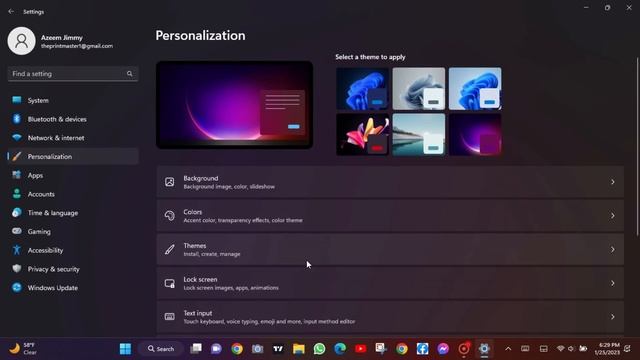Open File Explorer from taskbar

coord(299,349)
